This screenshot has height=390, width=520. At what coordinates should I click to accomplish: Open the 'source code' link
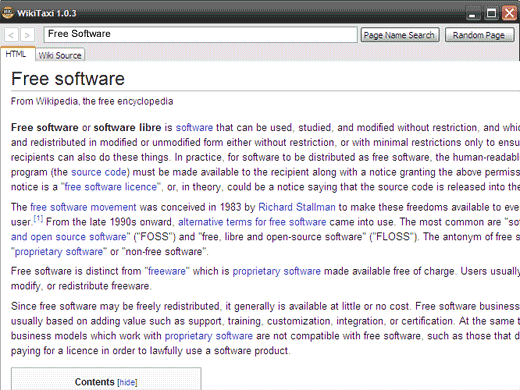(x=99, y=172)
